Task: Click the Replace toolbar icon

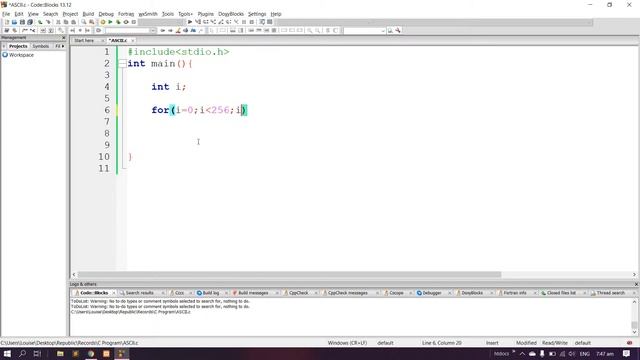Action: tap(91, 22)
